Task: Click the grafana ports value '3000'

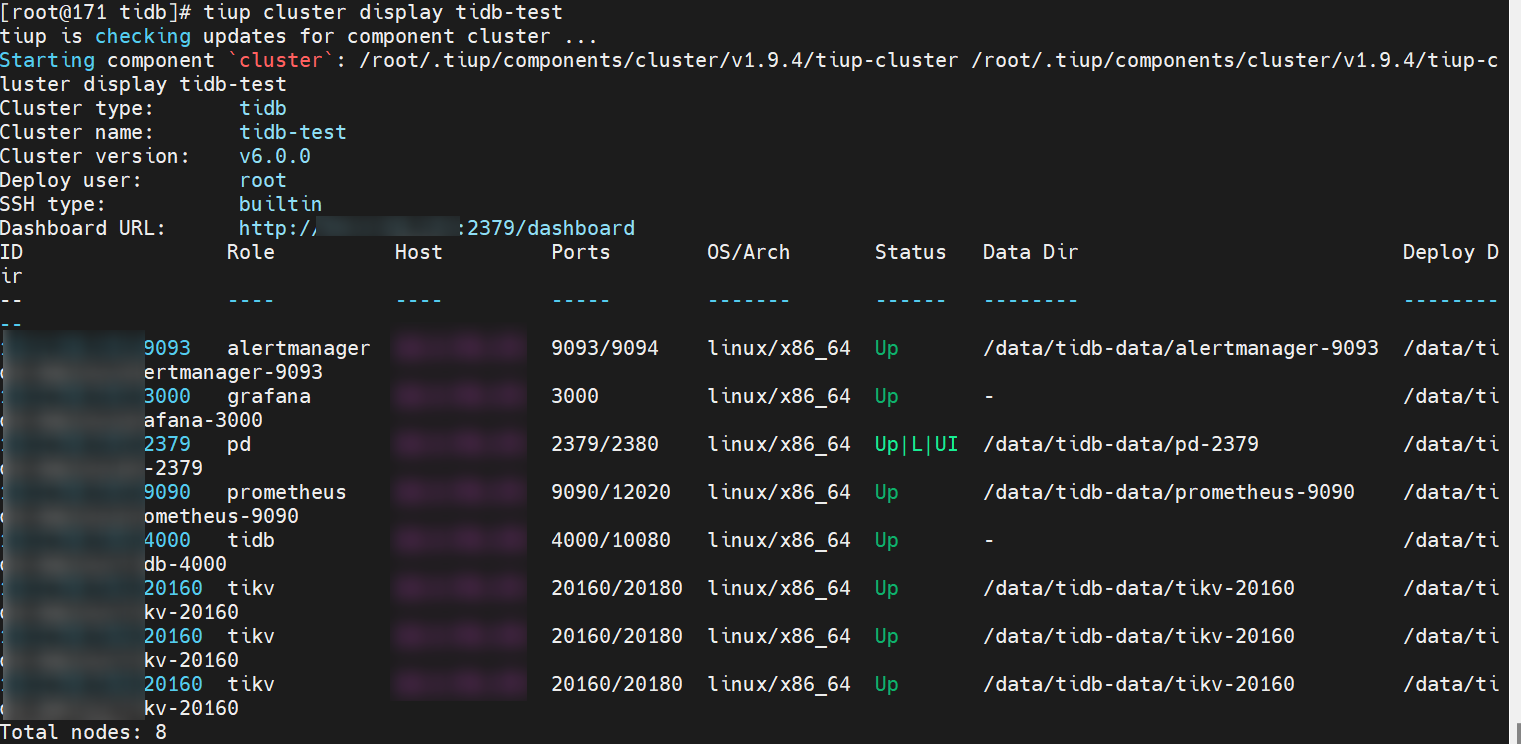Action: [575, 396]
